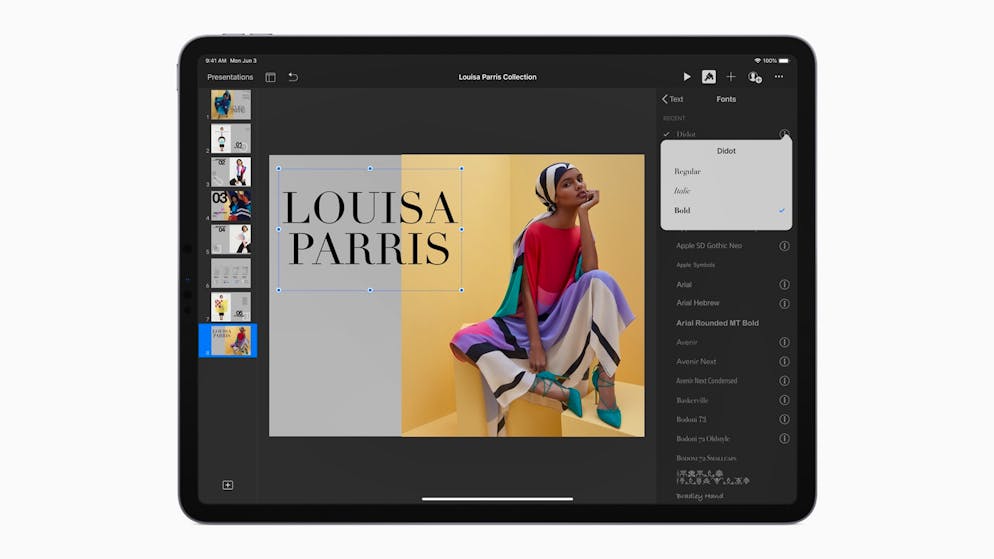Open info for Bodoni 72 Oldstyle

(x=784, y=439)
